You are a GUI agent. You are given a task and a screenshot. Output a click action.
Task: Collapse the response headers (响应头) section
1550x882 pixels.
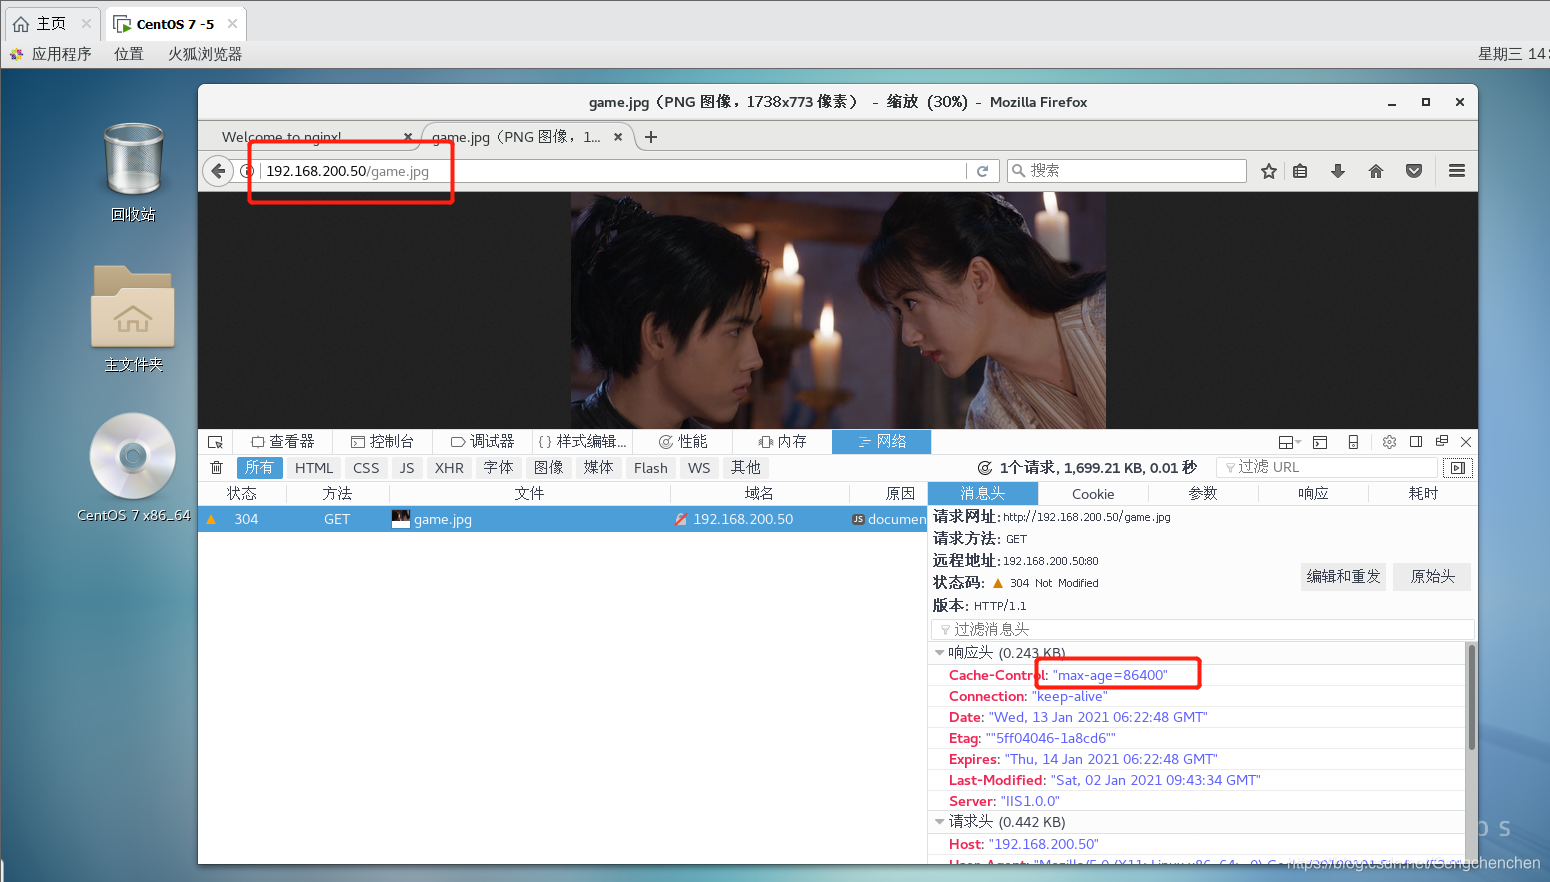point(940,653)
